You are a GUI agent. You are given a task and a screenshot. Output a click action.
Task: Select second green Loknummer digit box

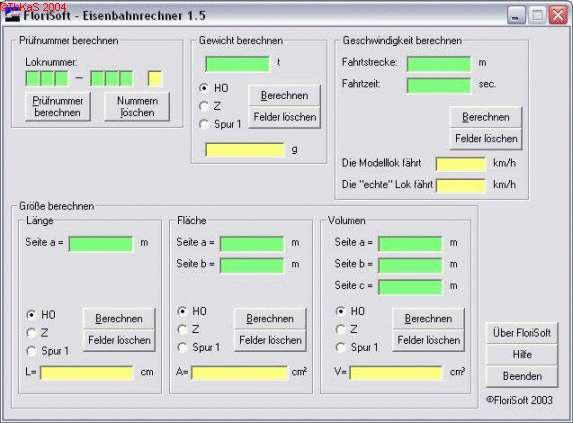point(47,79)
